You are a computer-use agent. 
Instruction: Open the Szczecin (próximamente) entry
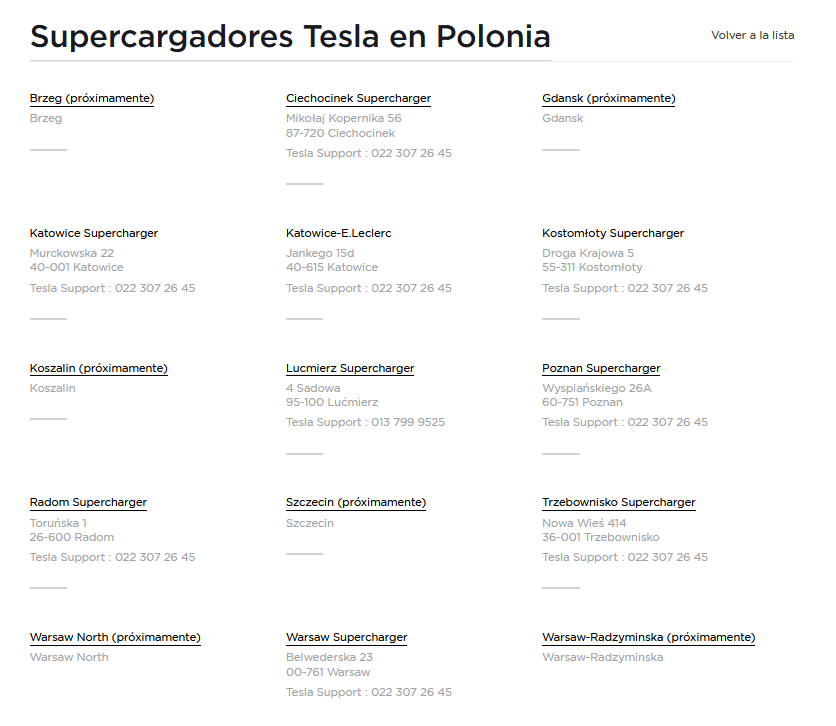click(x=356, y=502)
